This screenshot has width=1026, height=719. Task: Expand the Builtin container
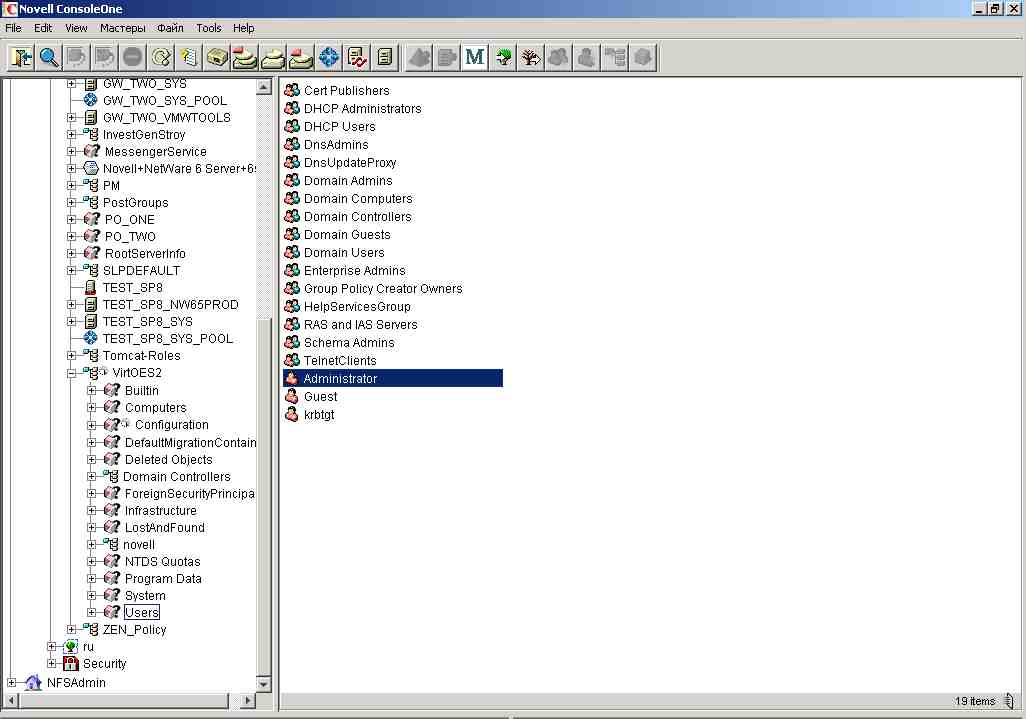pos(92,391)
